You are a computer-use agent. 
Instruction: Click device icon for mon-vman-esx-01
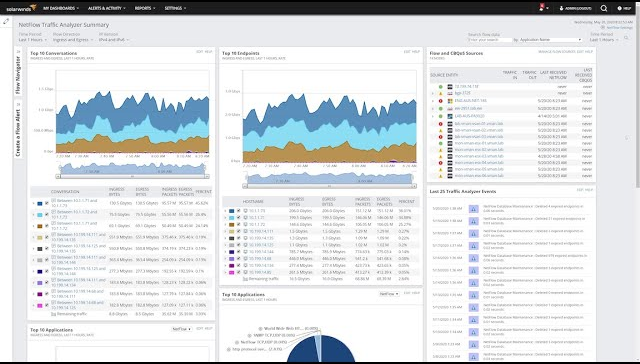pyautogui.click(x=450, y=143)
